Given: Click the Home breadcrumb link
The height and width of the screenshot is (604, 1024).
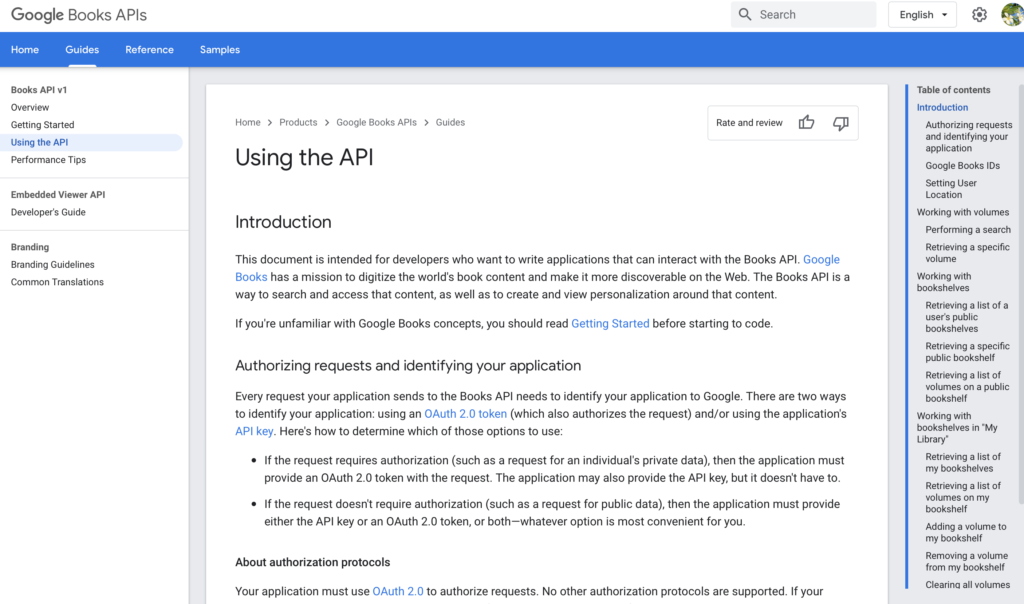Looking at the screenshot, I should pos(248,122).
